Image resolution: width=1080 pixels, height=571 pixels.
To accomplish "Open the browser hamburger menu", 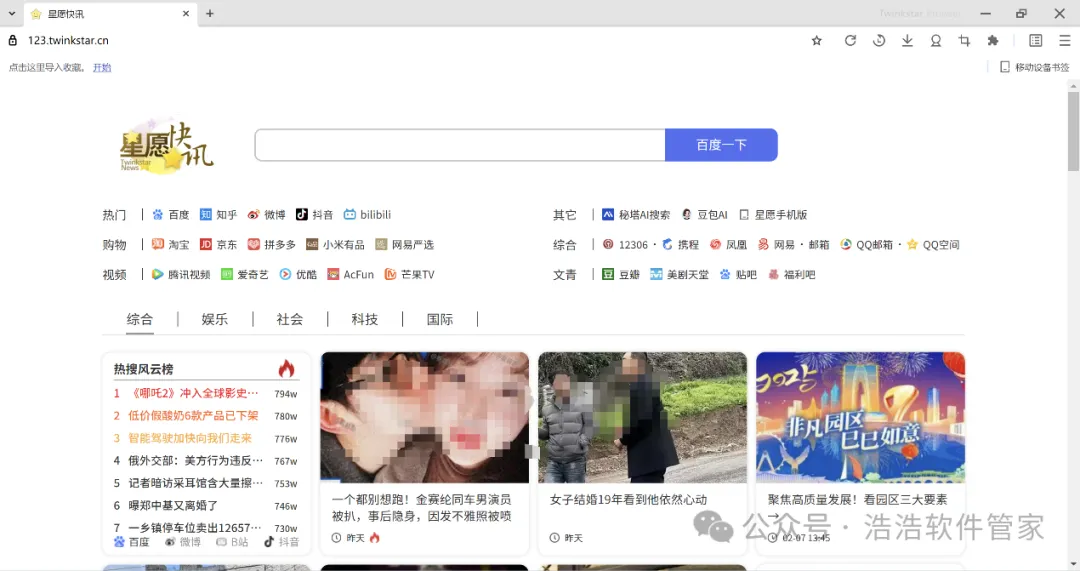I will (x=1064, y=41).
